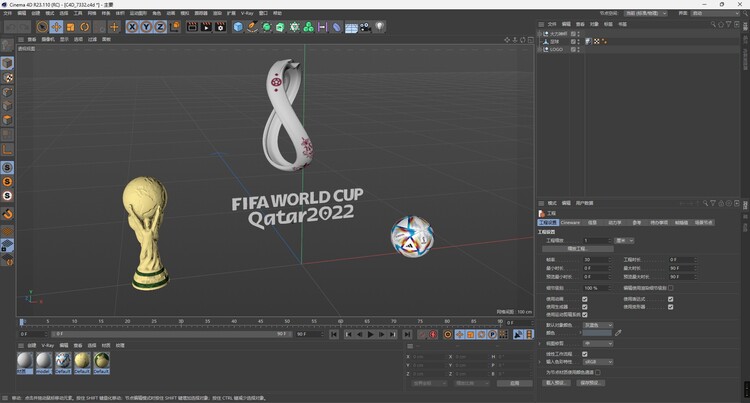The height and width of the screenshot is (403, 750).
Task: Add a light object bulb icon
Action: 379,27
